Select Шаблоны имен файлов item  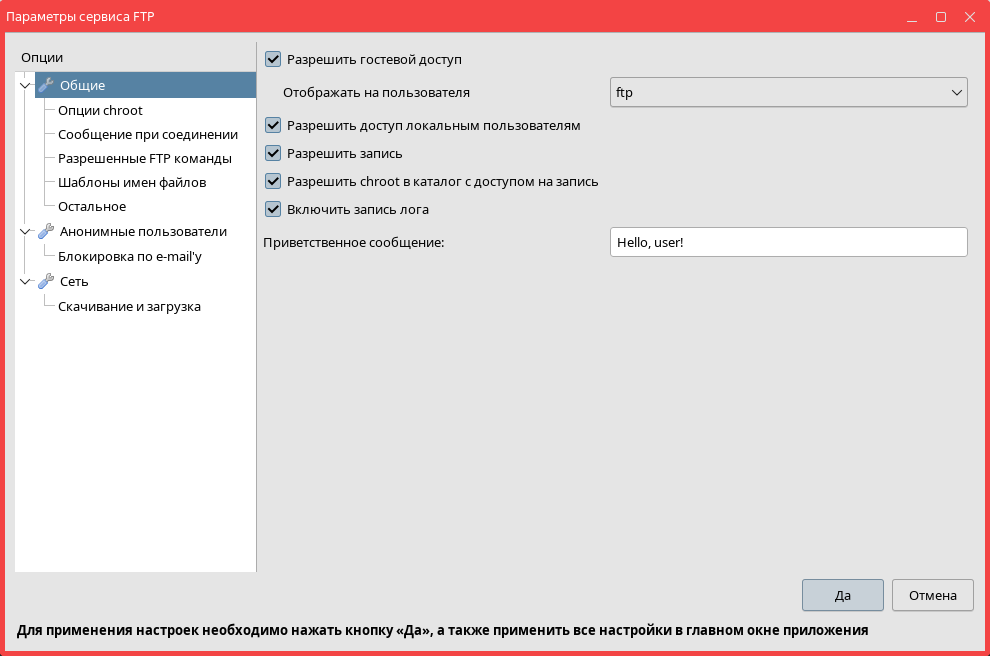[132, 182]
